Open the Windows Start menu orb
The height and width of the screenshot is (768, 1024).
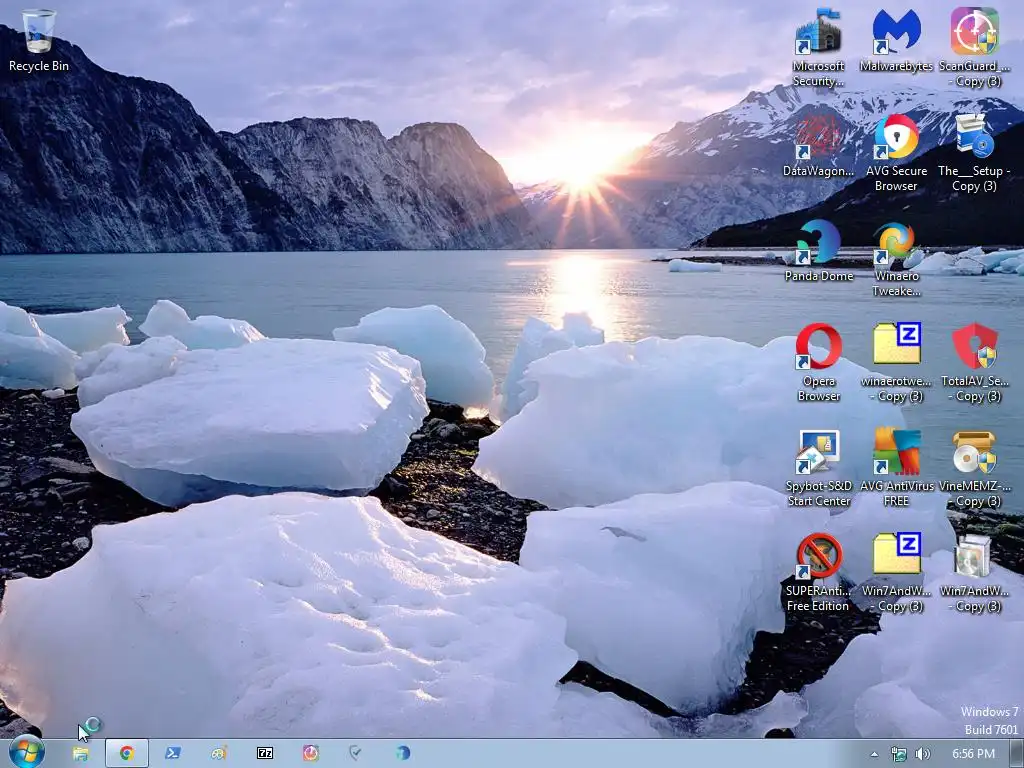[27, 753]
